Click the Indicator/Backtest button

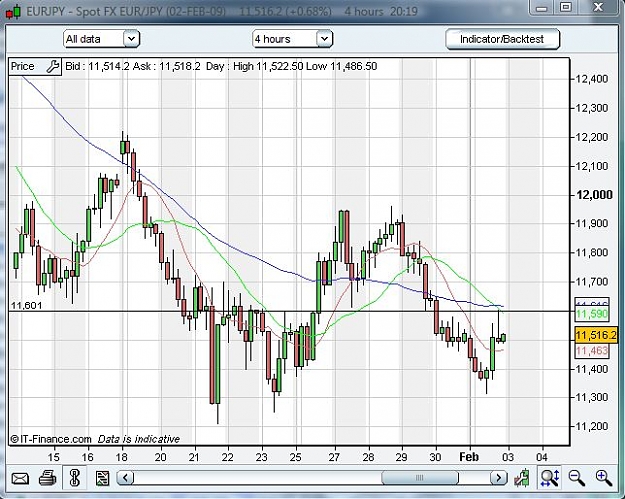502,39
